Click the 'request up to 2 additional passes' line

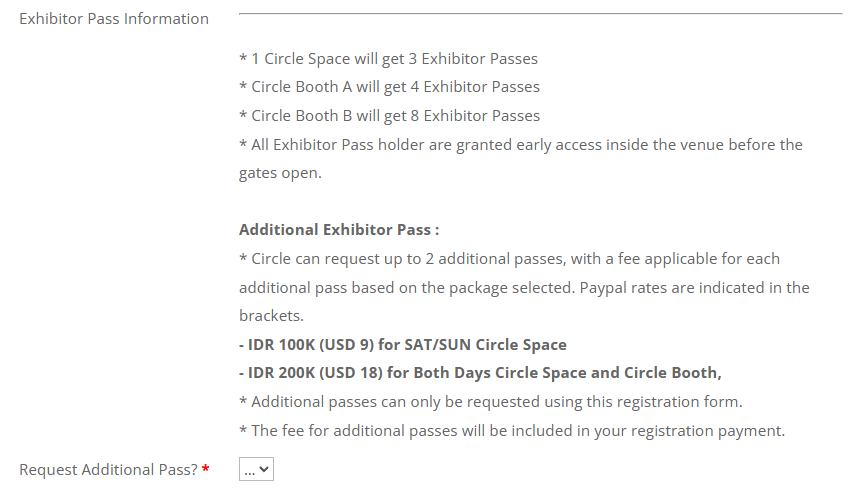[x=509, y=258]
